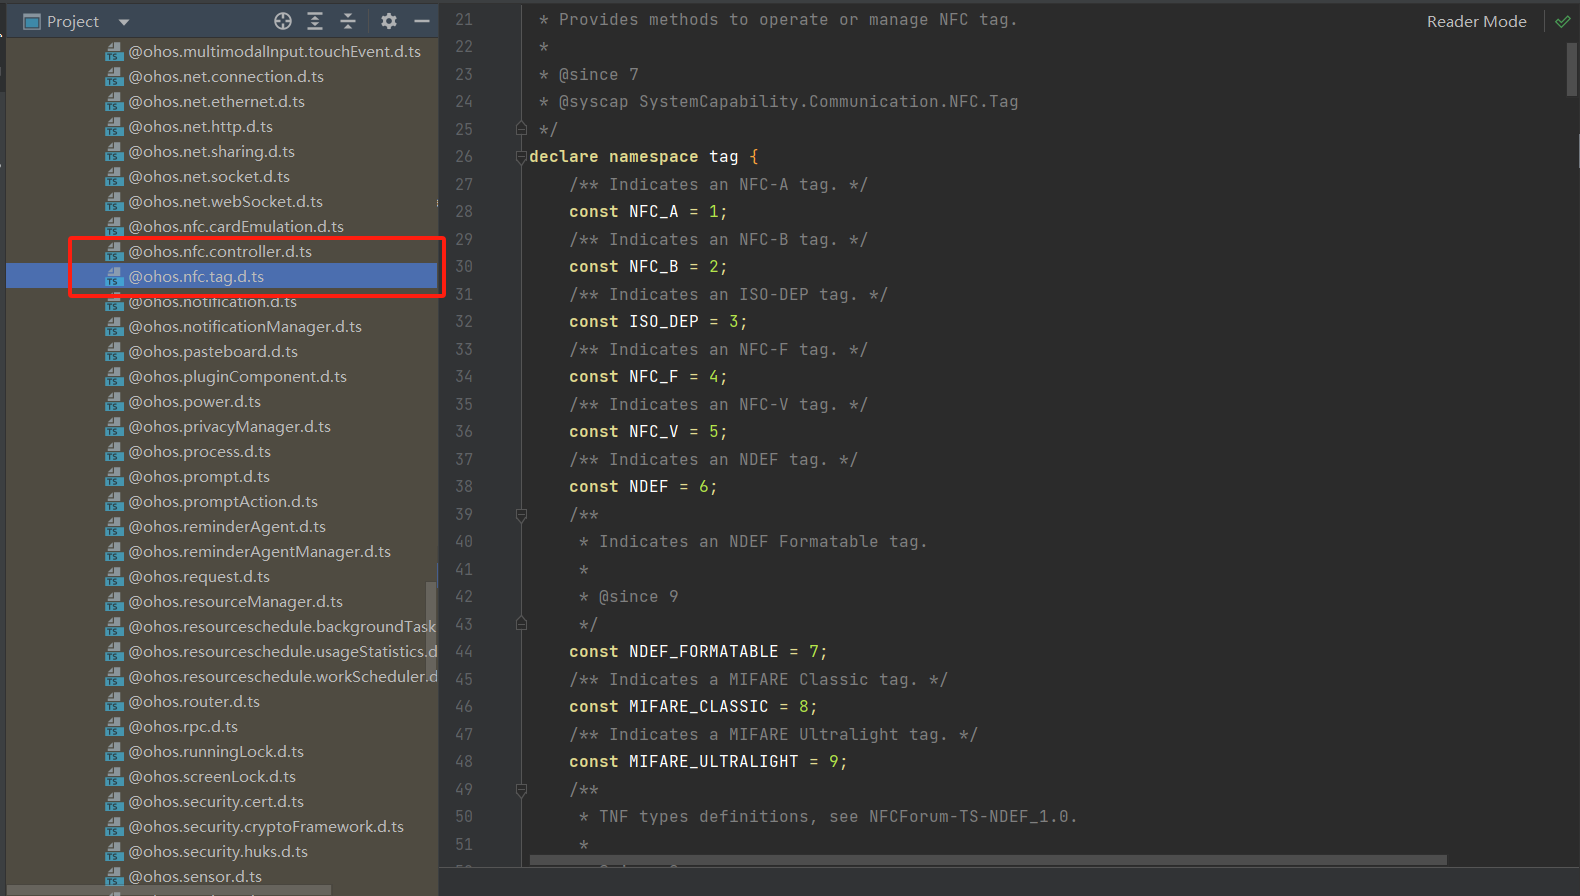Click the Project tree horizontal scrollbar

coord(170,890)
